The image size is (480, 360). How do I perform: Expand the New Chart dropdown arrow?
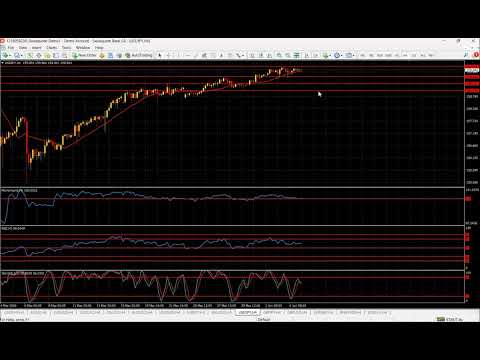[10, 55]
